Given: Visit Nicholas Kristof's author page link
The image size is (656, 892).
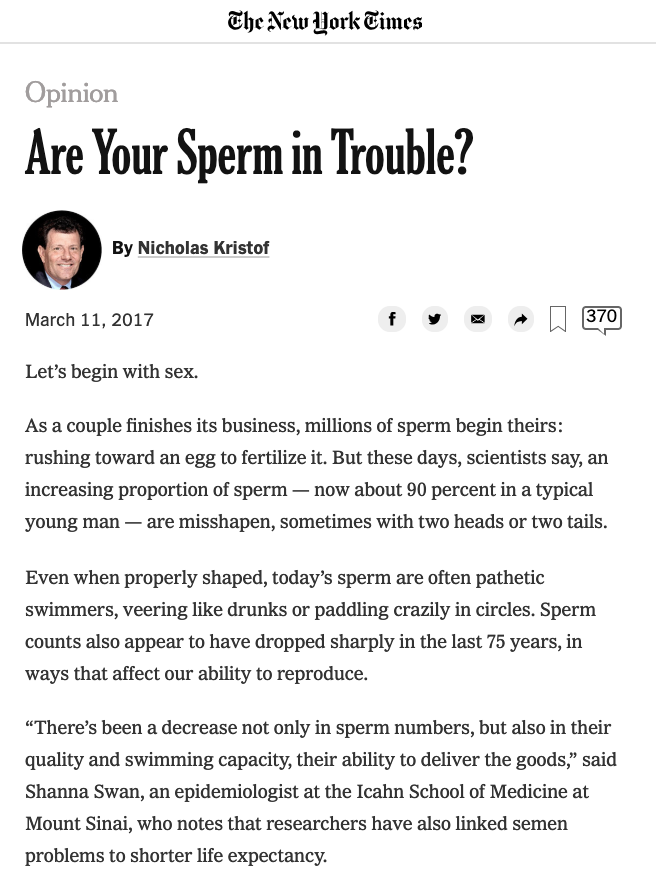Looking at the screenshot, I should (x=203, y=248).
